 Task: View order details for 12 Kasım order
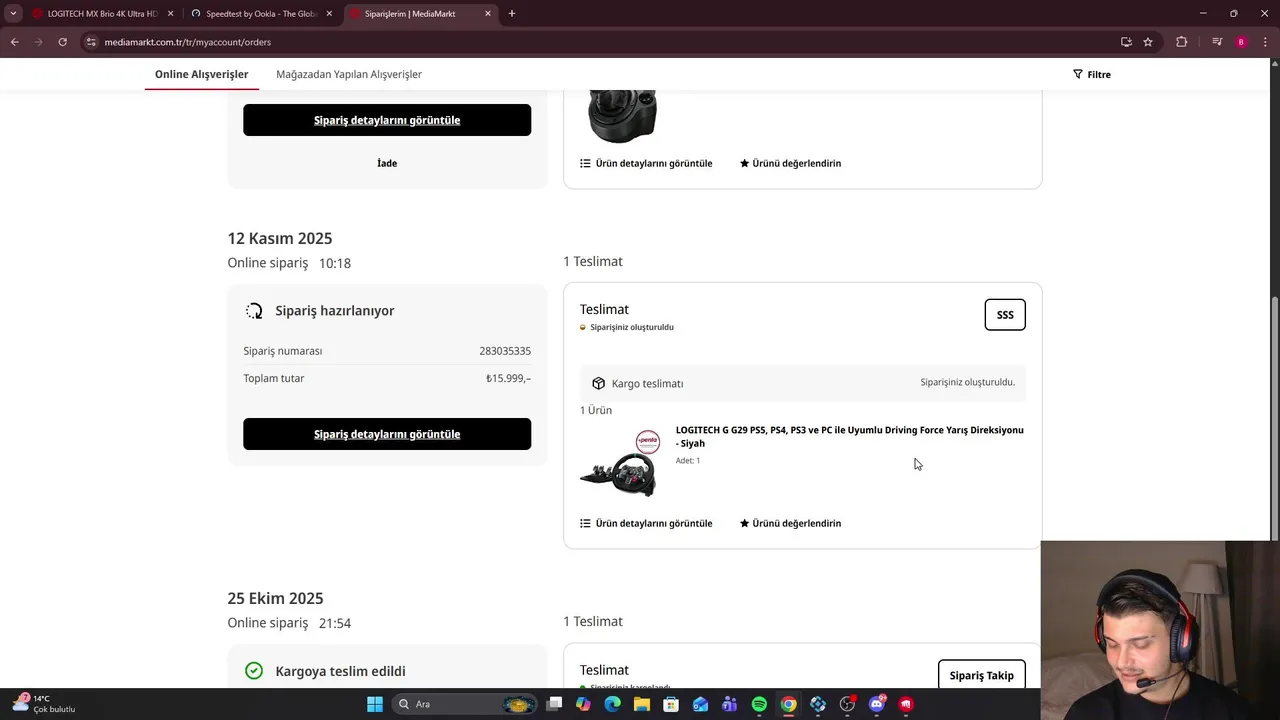tap(387, 434)
